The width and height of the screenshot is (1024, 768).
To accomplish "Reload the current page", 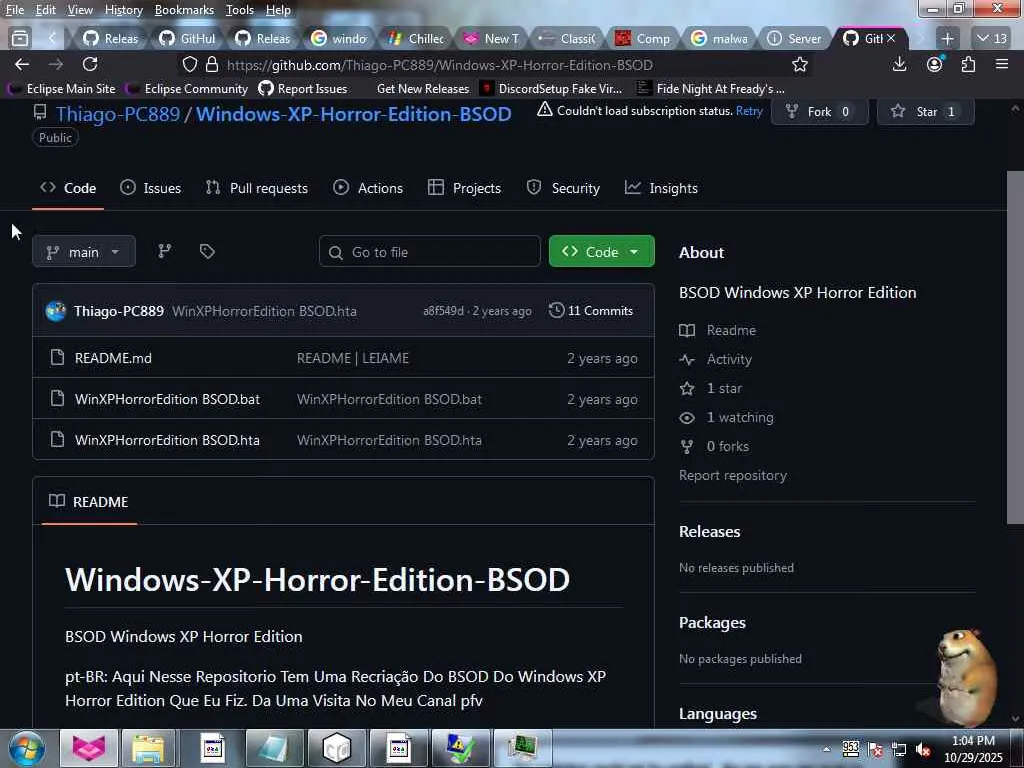I will coord(90,64).
